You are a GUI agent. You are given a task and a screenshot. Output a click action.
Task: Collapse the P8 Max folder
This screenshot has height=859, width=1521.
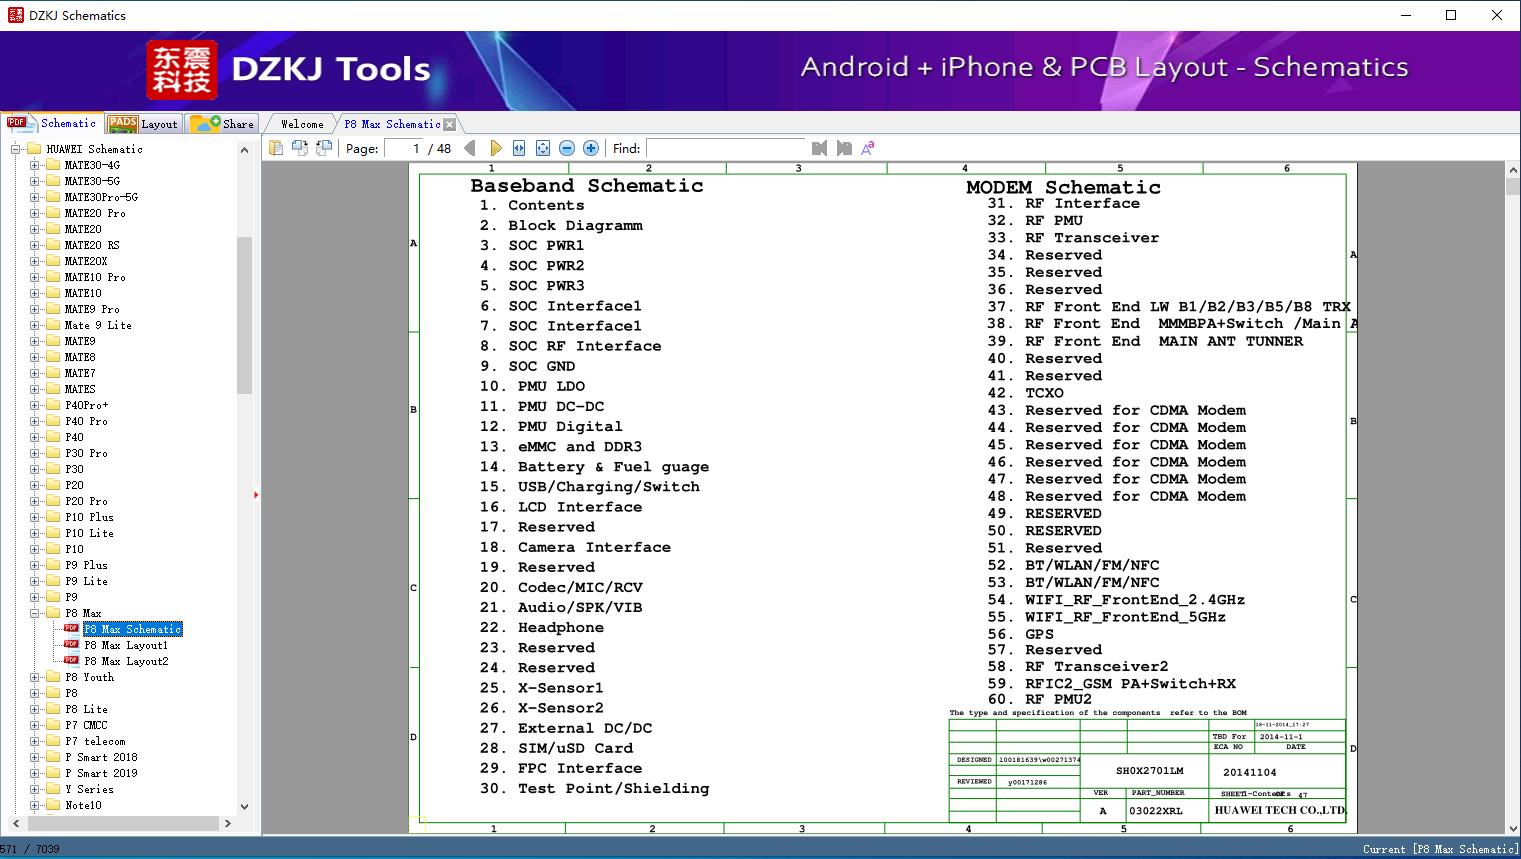point(35,613)
